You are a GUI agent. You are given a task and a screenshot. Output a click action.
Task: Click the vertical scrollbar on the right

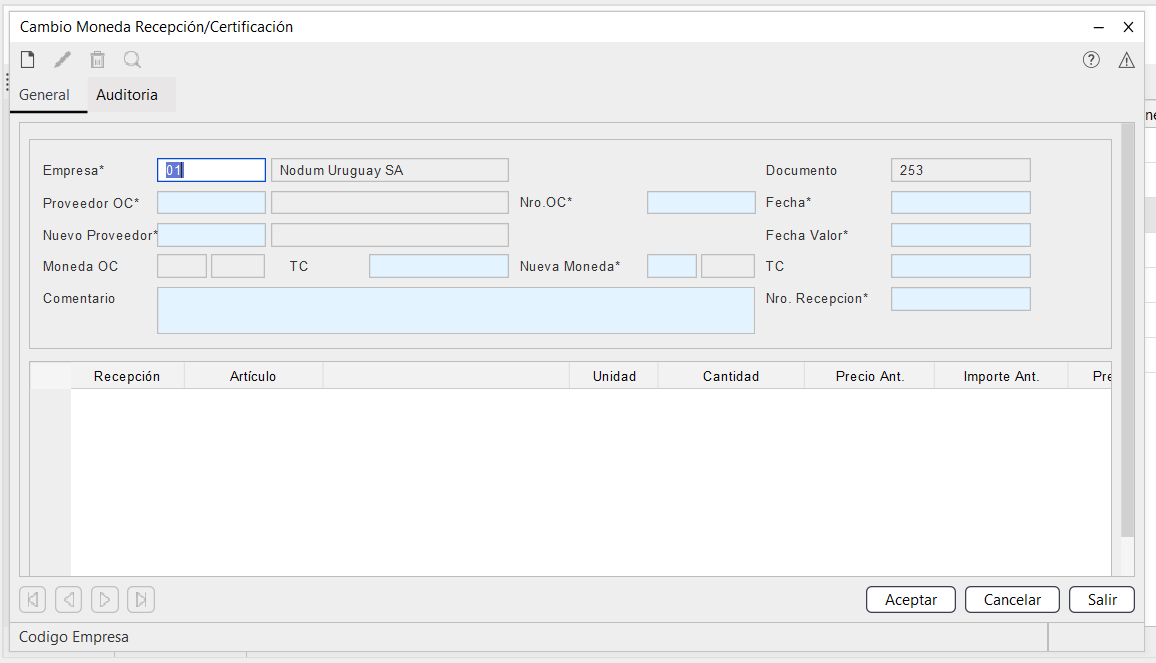tap(1127, 330)
